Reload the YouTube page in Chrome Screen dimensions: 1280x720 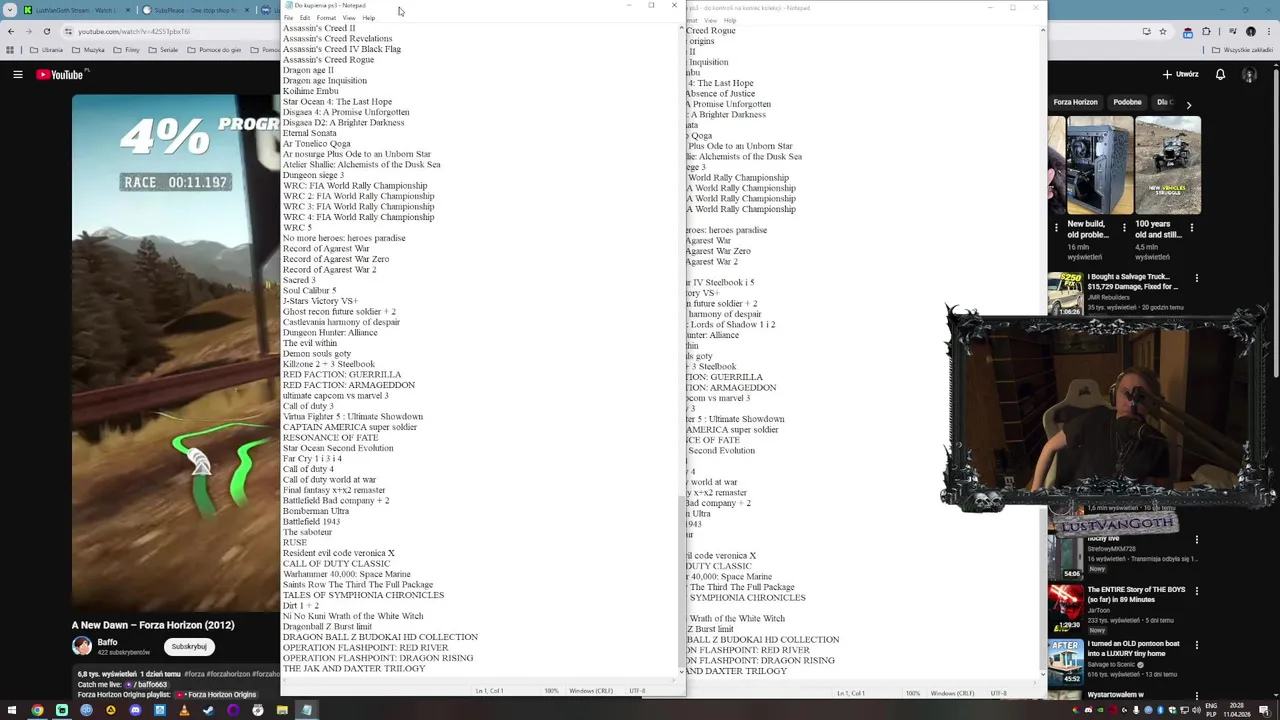(47, 31)
